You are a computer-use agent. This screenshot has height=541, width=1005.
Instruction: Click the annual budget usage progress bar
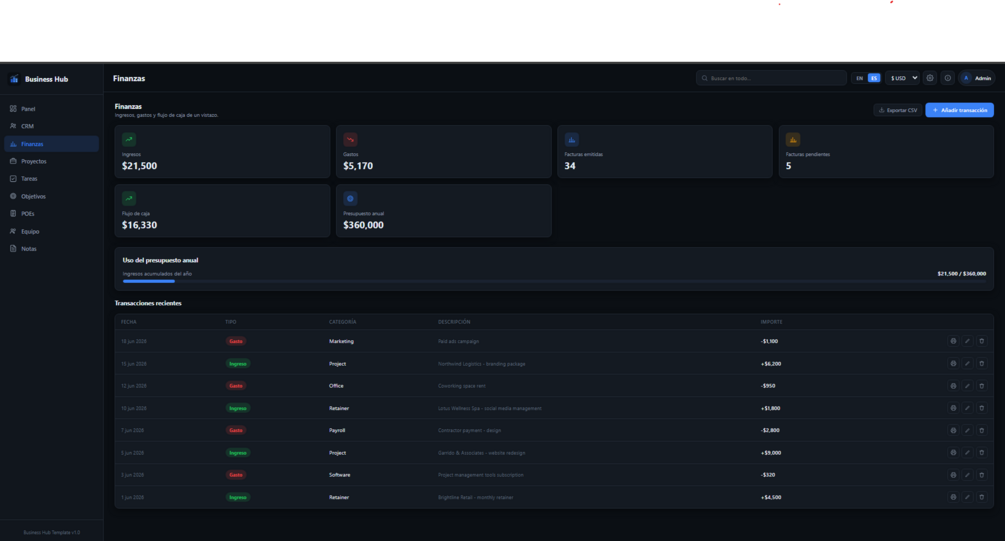point(554,281)
